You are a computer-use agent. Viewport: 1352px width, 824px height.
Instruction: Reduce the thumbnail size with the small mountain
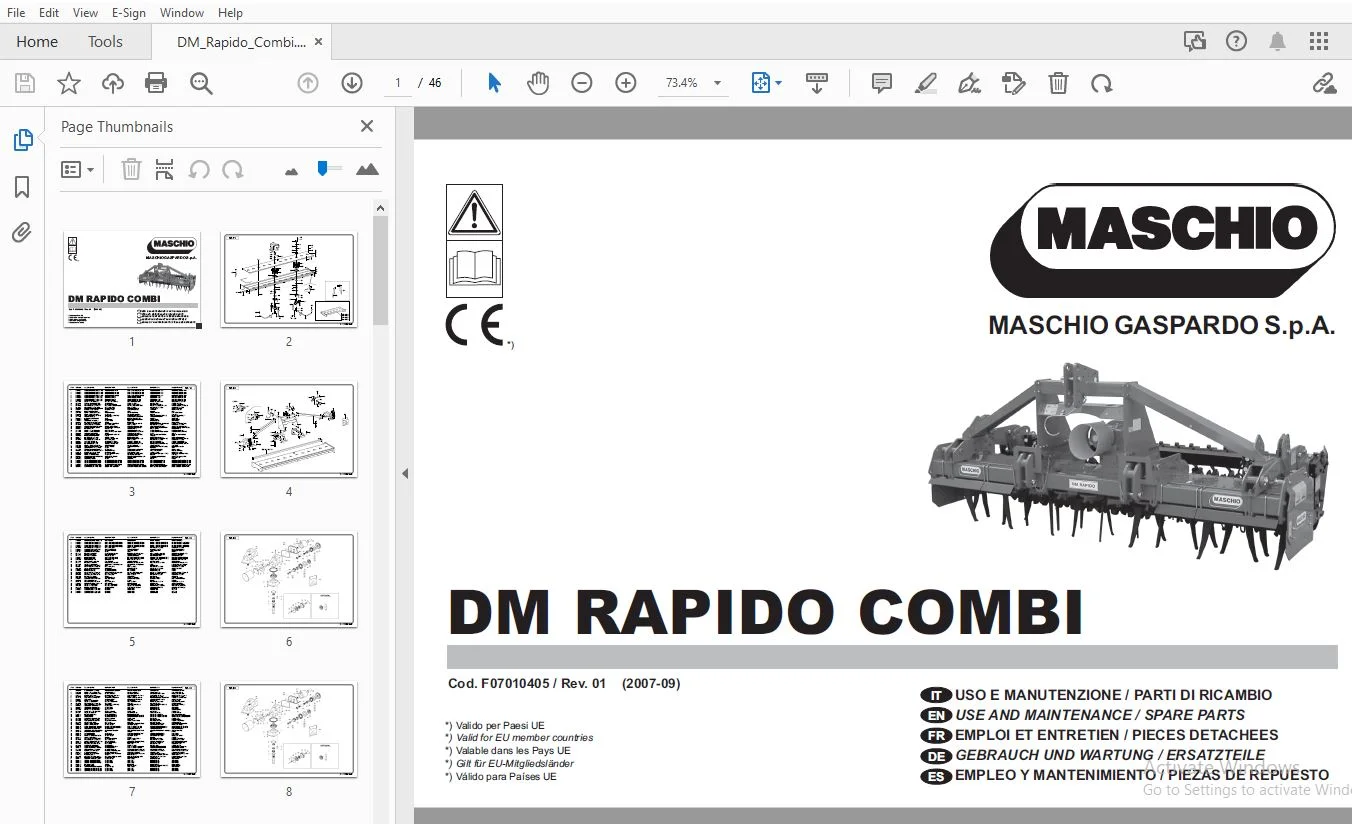click(x=291, y=171)
